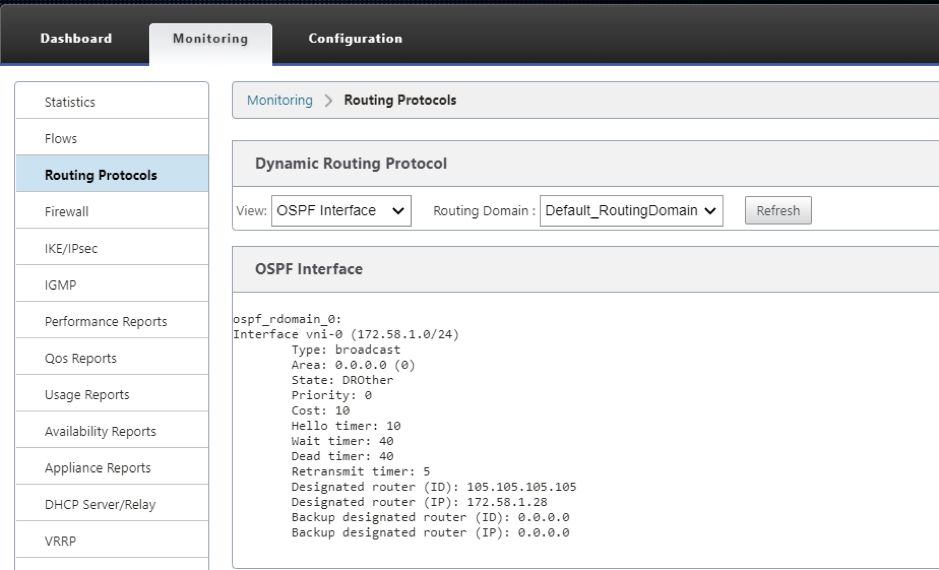Click the 'View:' label
Image resolution: width=939 pixels, height=570 pixels.
pos(252,211)
